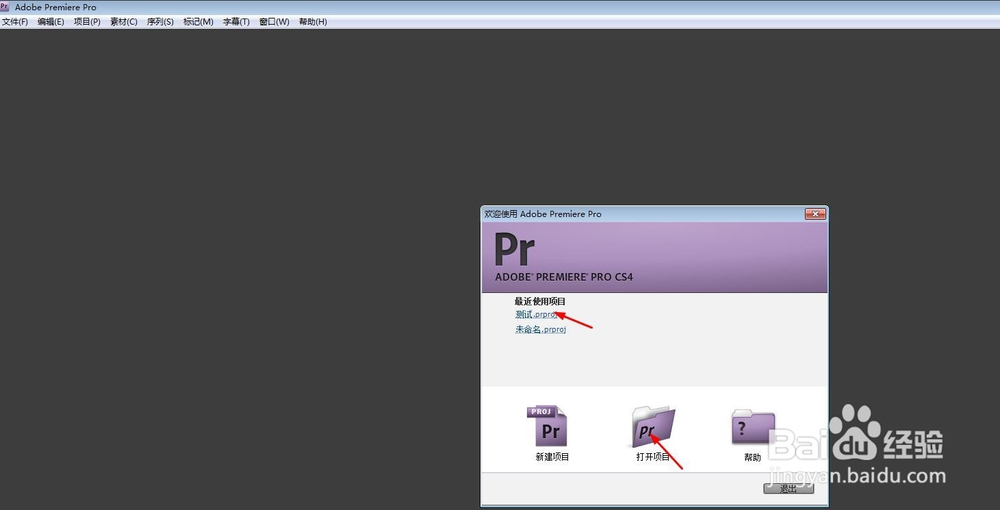Screen dimensions: 1000x510
Task: Click the Premiere Pro icon in title bar
Action: 5,7
